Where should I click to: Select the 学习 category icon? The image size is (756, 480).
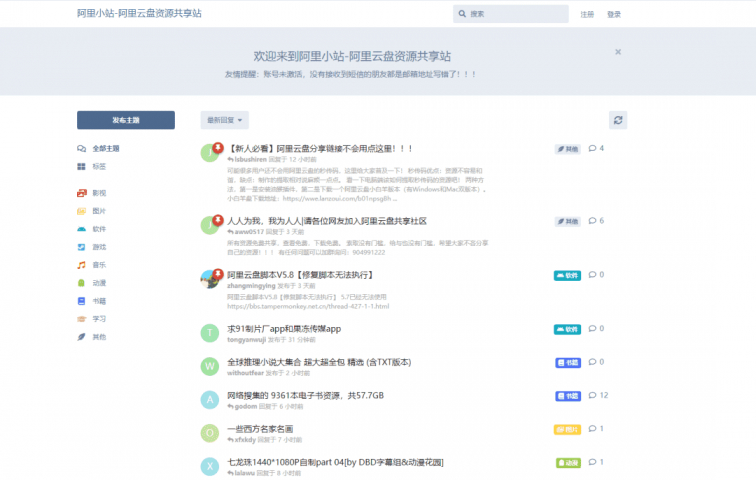click(81, 319)
